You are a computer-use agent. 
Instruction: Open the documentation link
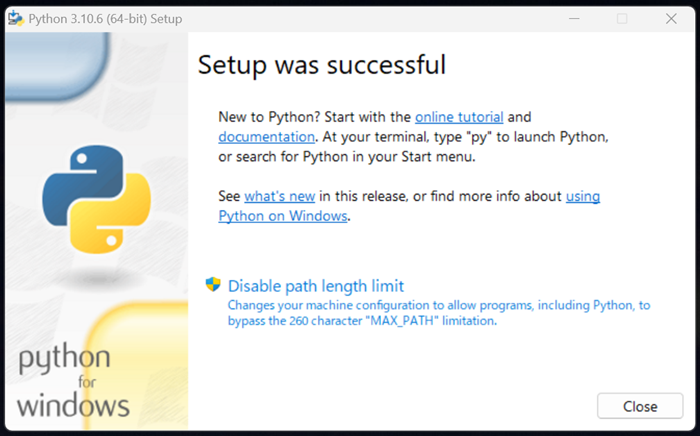point(267,137)
